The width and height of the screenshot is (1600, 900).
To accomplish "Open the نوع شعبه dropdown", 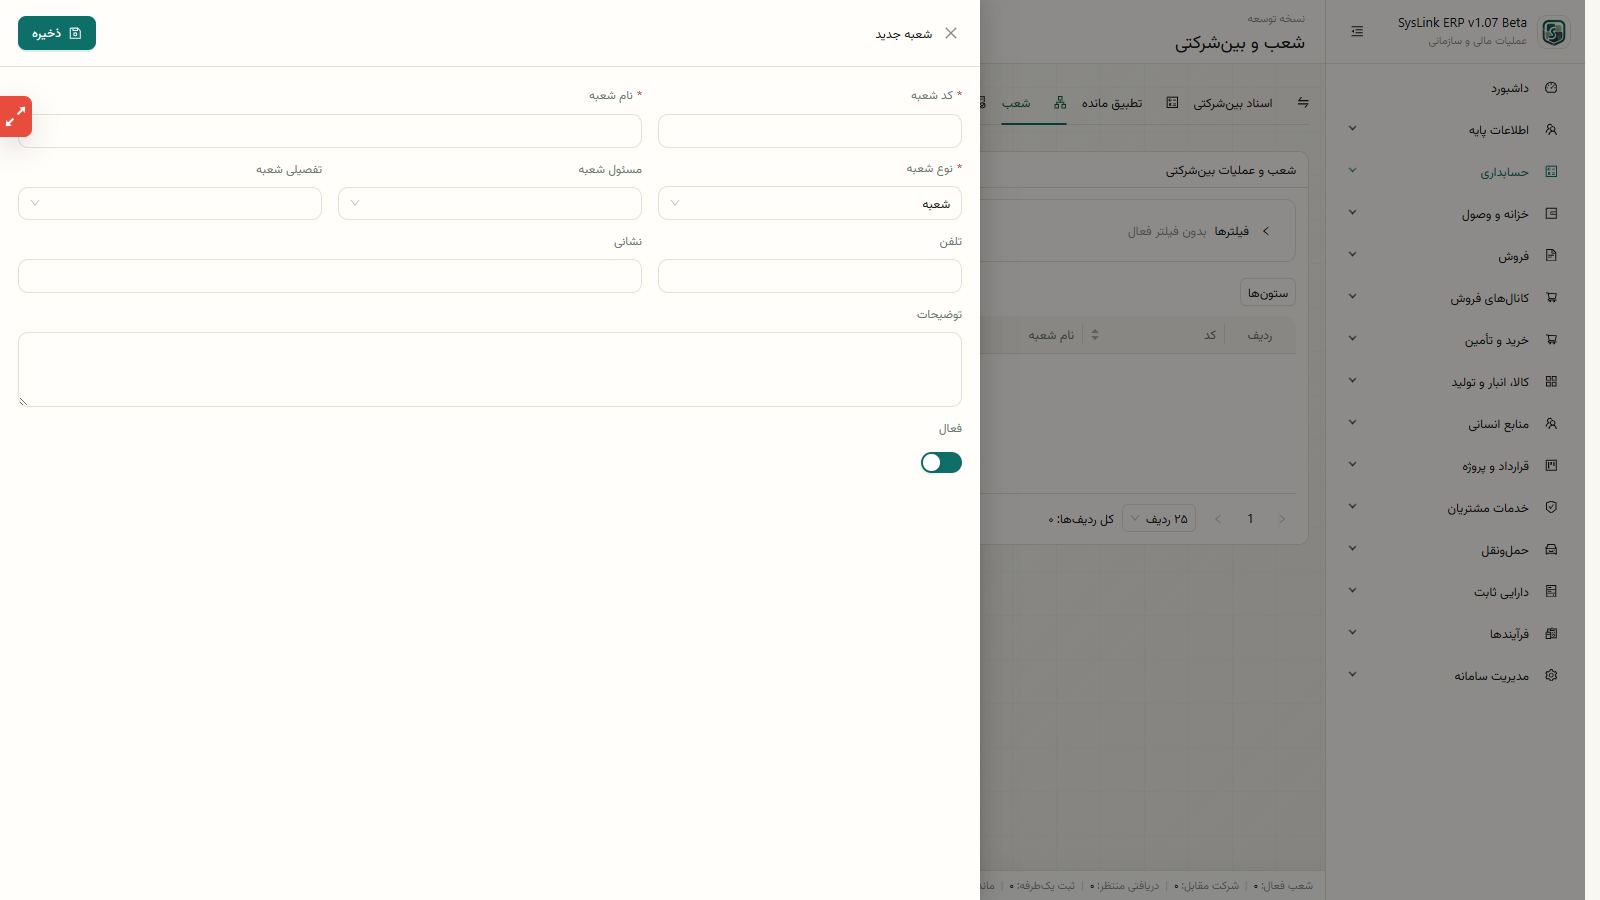I will [810, 203].
